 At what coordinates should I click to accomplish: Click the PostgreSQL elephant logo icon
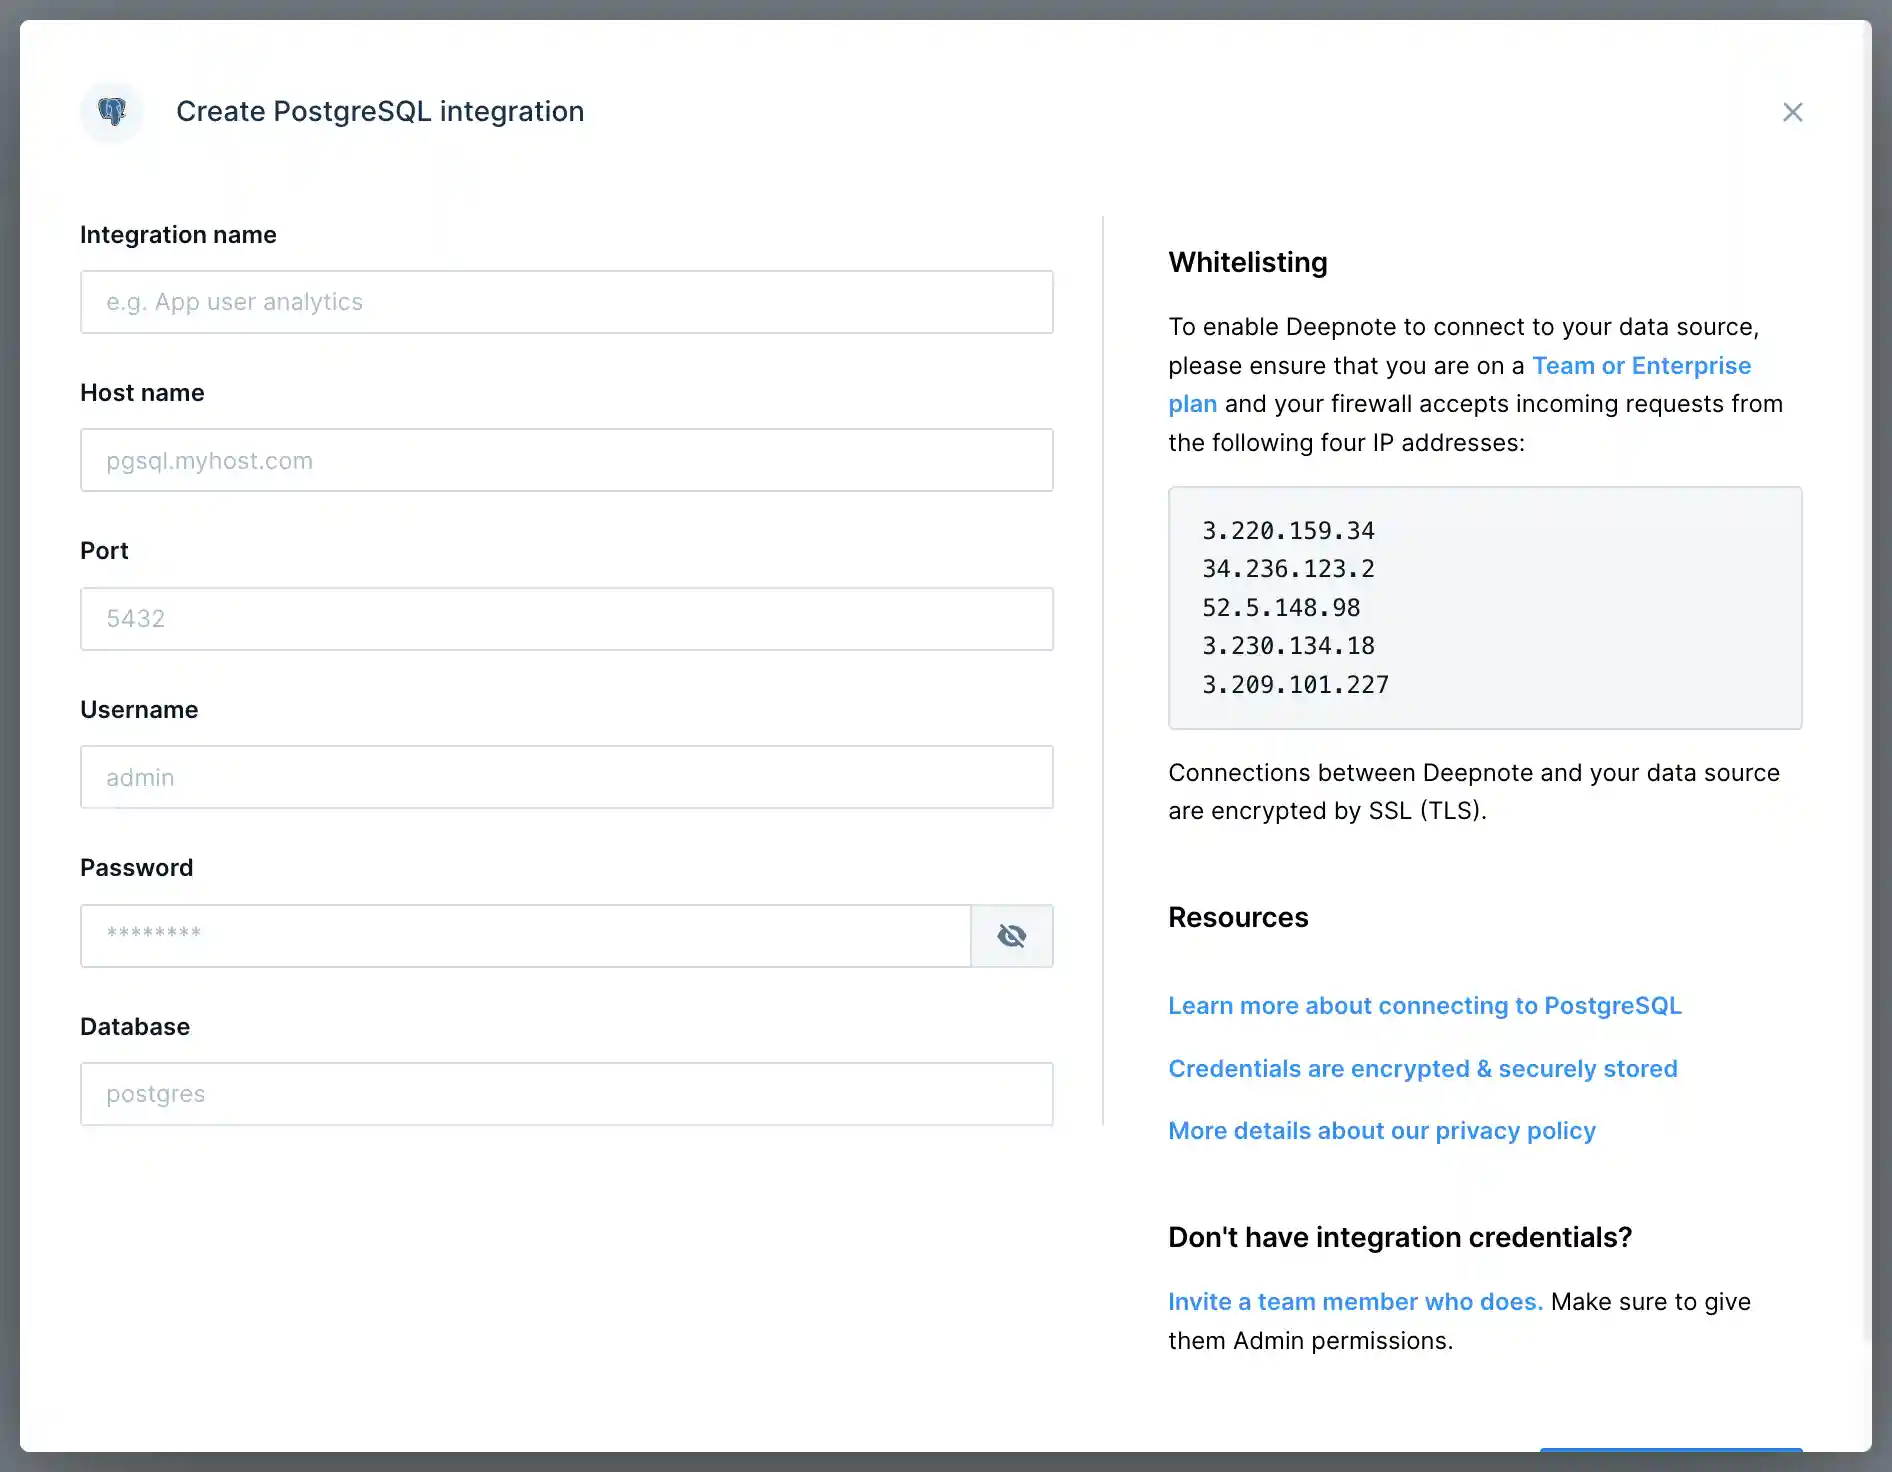point(112,111)
